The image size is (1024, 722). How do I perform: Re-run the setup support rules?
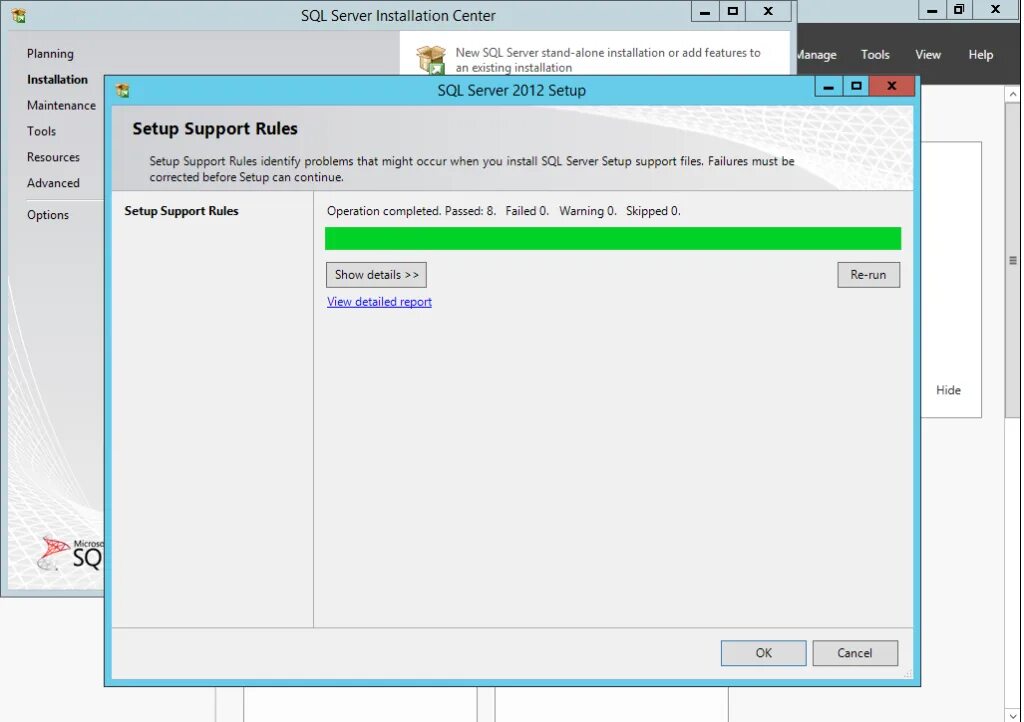click(868, 275)
